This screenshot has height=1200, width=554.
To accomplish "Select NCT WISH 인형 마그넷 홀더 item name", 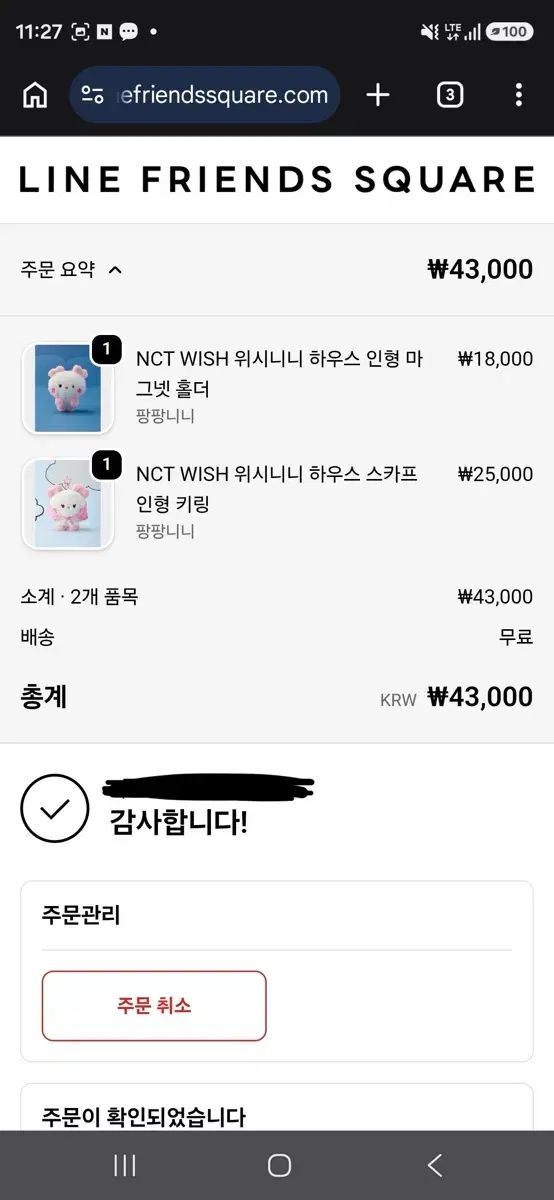I will click(x=280, y=374).
